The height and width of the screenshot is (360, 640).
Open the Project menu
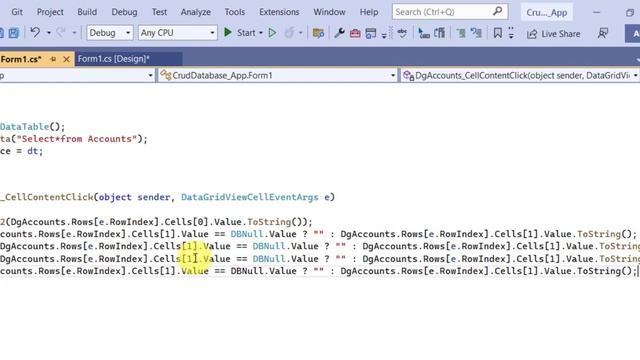coord(50,12)
